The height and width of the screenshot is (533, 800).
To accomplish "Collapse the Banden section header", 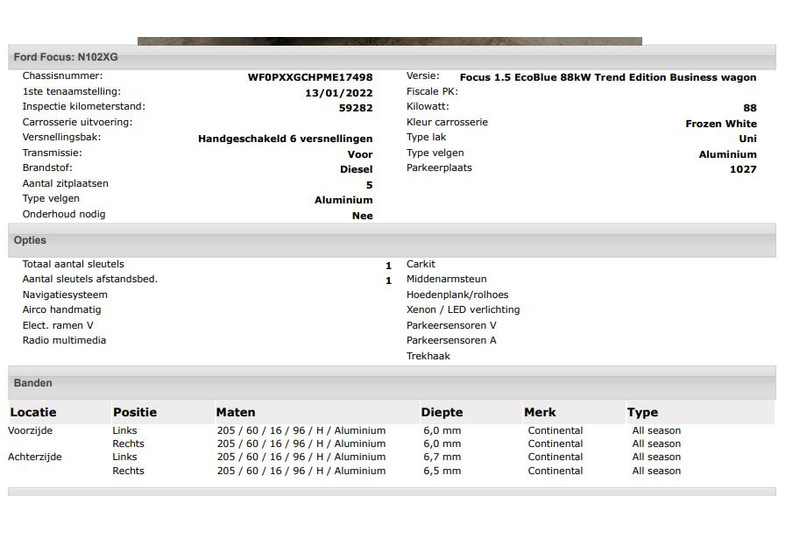I will click(33, 383).
